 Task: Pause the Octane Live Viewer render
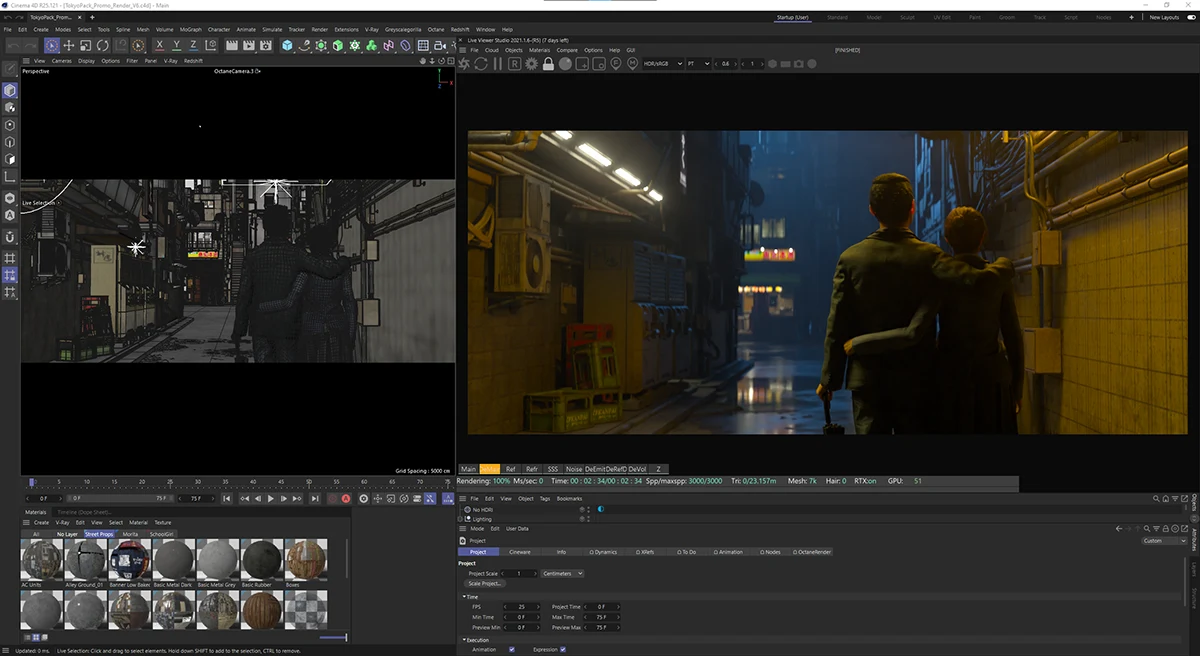click(x=497, y=64)
